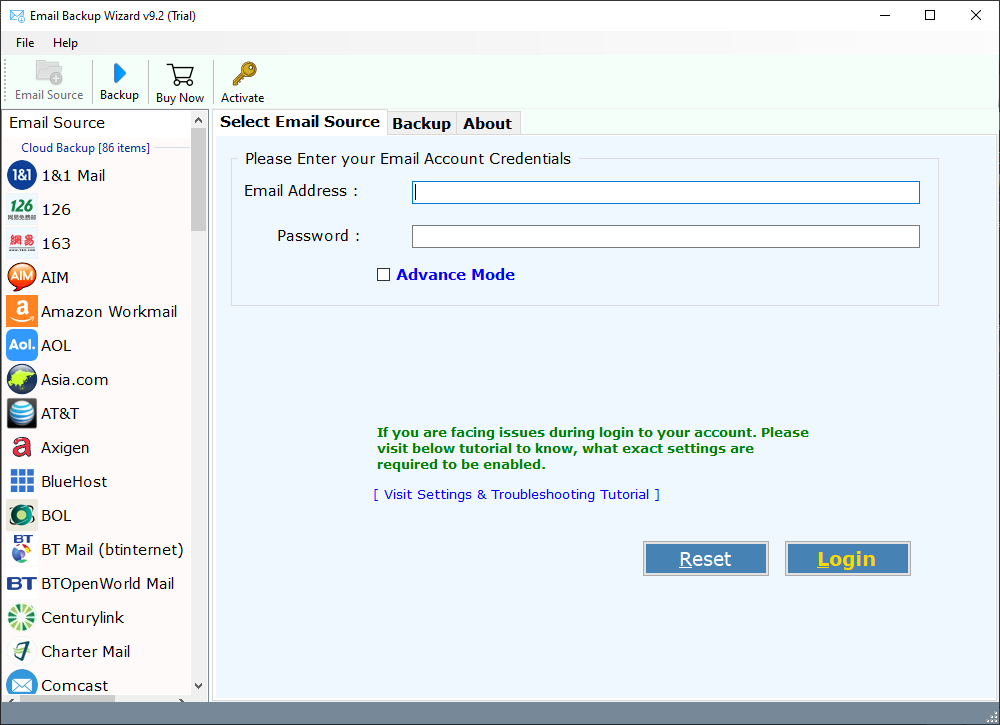Select the 'BTOpenWorld Mail' entry text
This screenshot has height=725, width=1000.
tap(108, 583)
